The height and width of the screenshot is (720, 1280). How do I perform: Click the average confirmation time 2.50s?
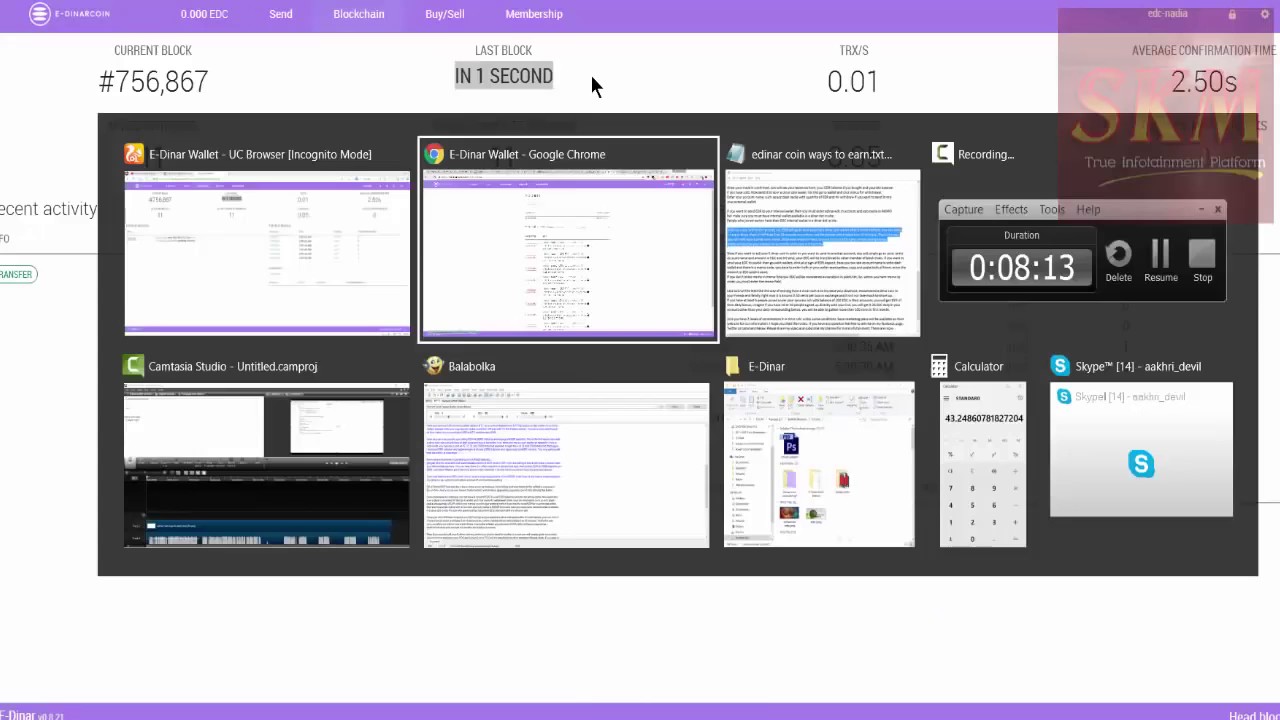coord(1204,82)
